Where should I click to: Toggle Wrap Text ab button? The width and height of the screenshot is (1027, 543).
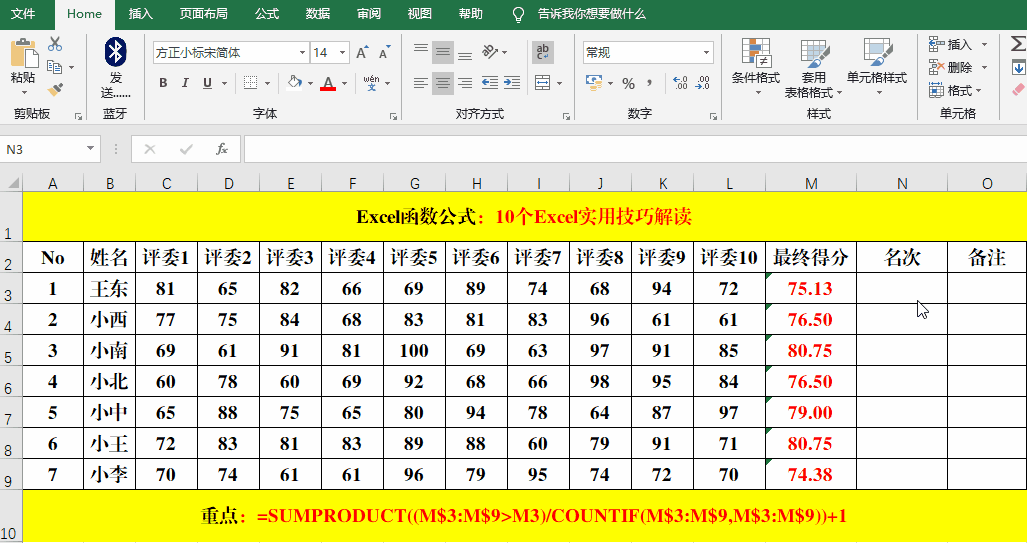[x=542, y=52]
